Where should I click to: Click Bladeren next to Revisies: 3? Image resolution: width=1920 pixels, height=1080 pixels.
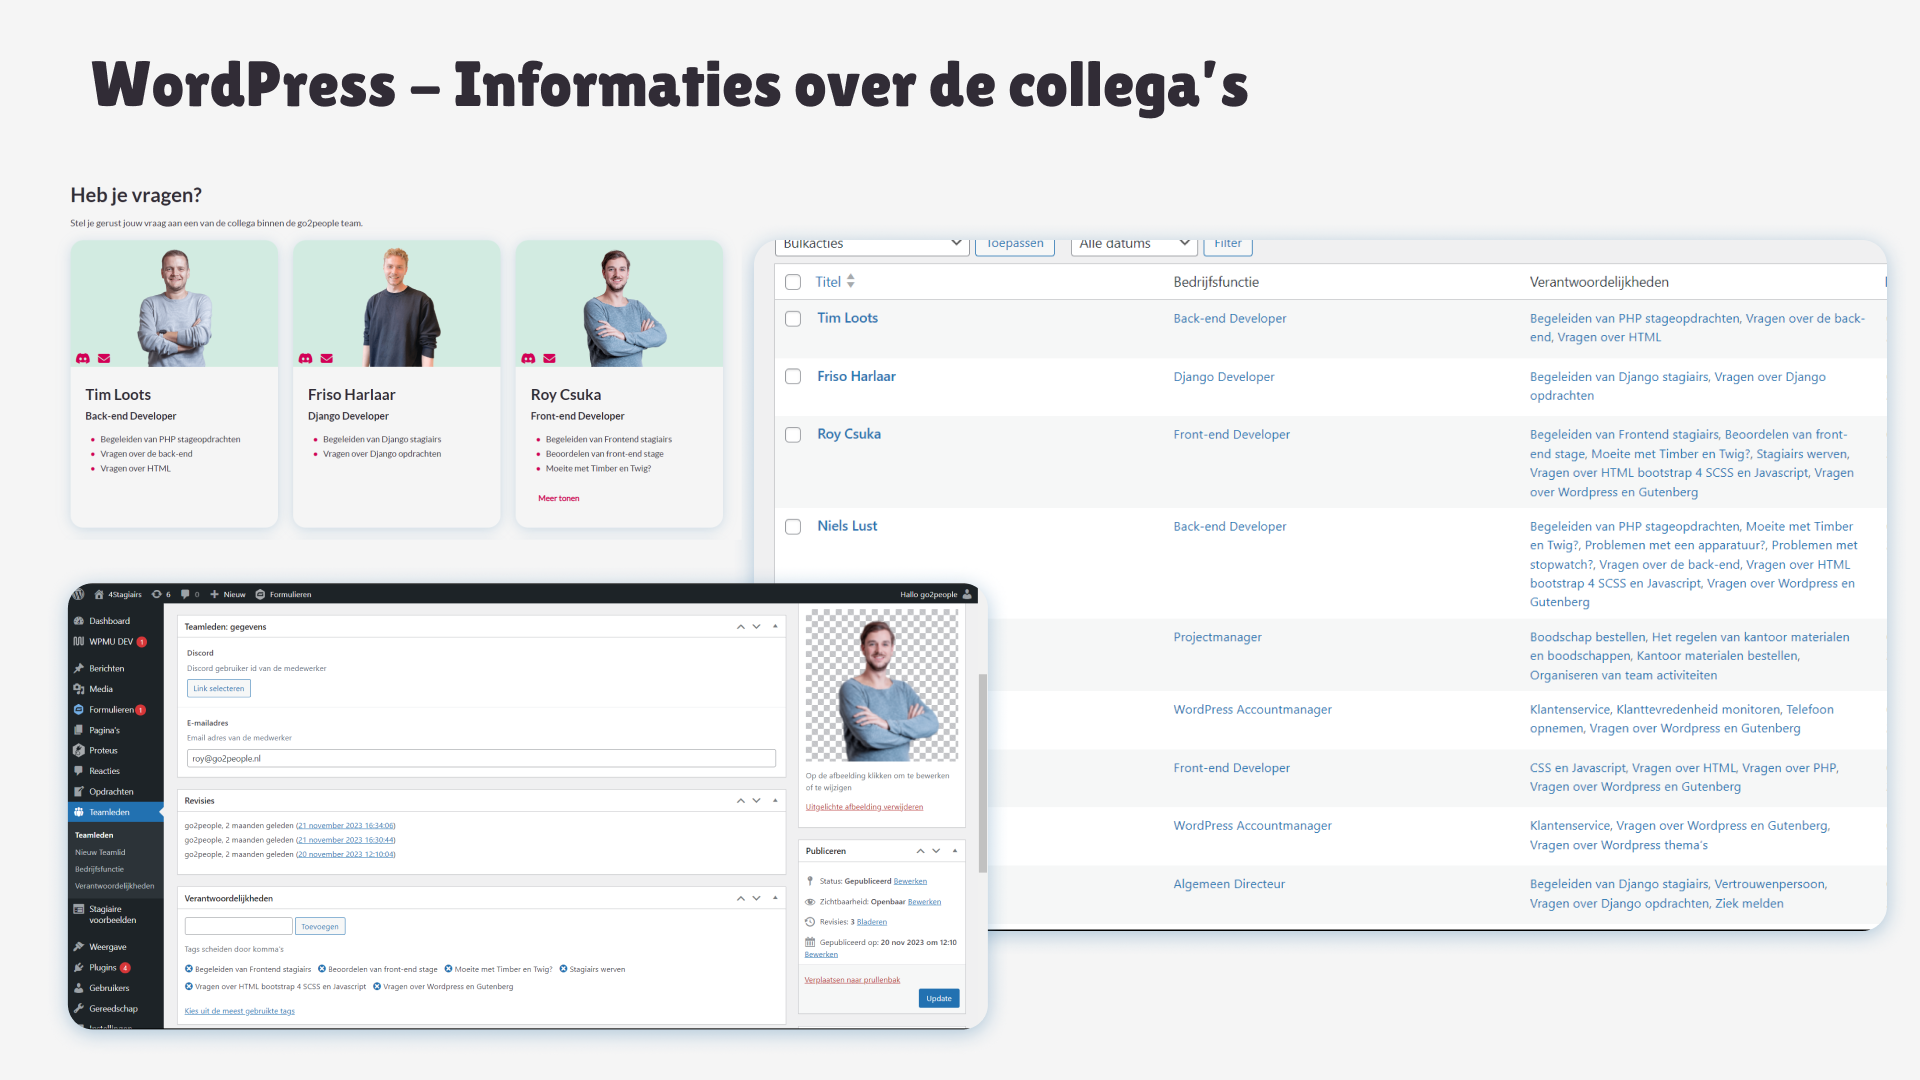pos(872,922)
